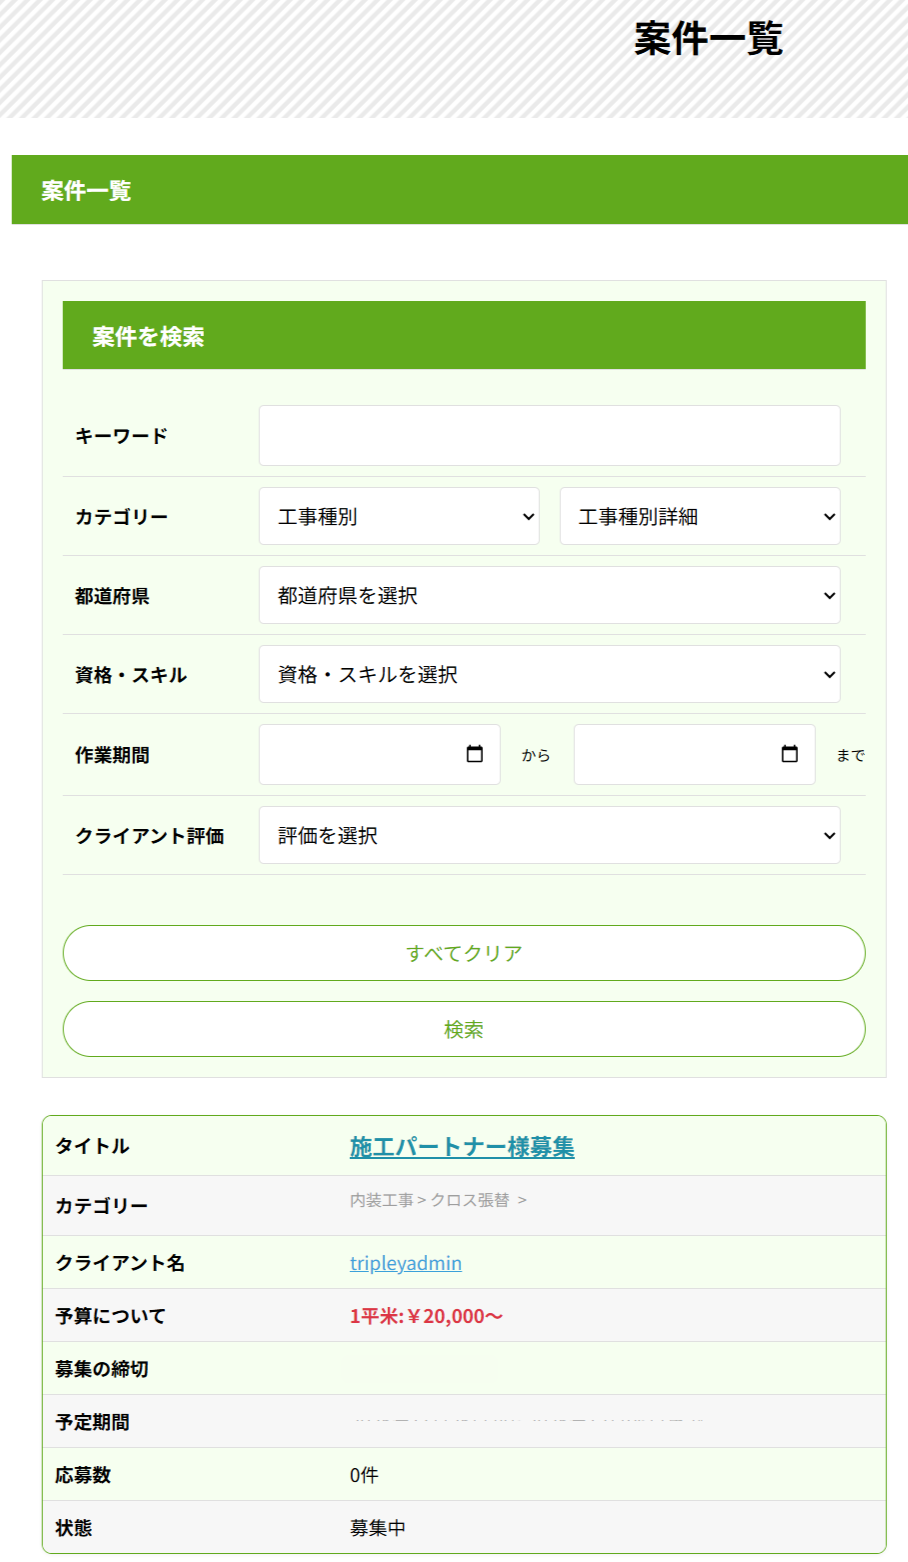Visit the tripleyadmin client profile link
This screenshot has height=1562, width=908.
click(x=406, y=1263)
